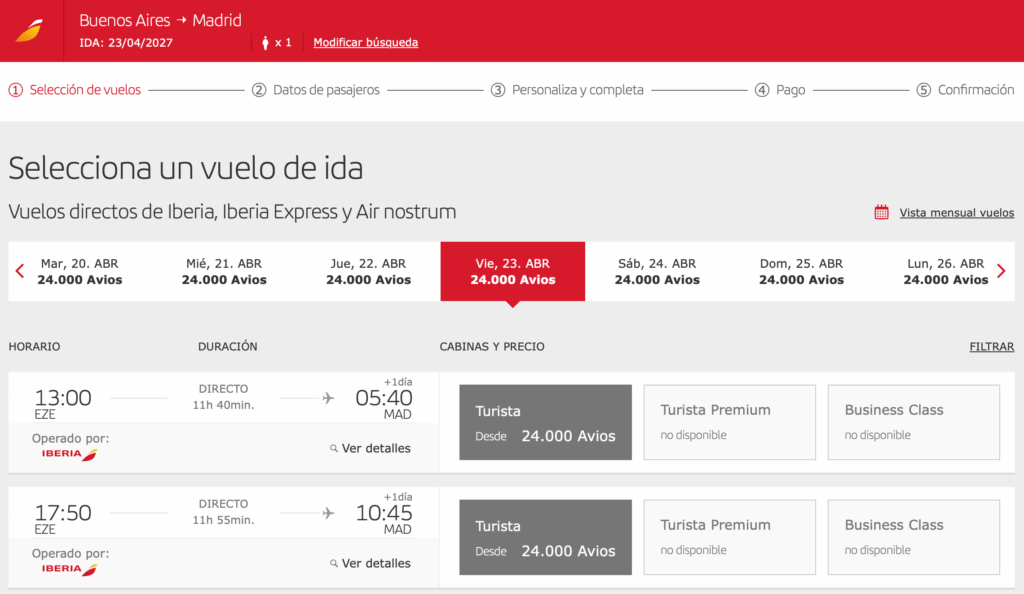Image resolution: width=1024 pixels, height=594 pixels.
Task: Click step 5 Confirmación
Action: (965, 90)
